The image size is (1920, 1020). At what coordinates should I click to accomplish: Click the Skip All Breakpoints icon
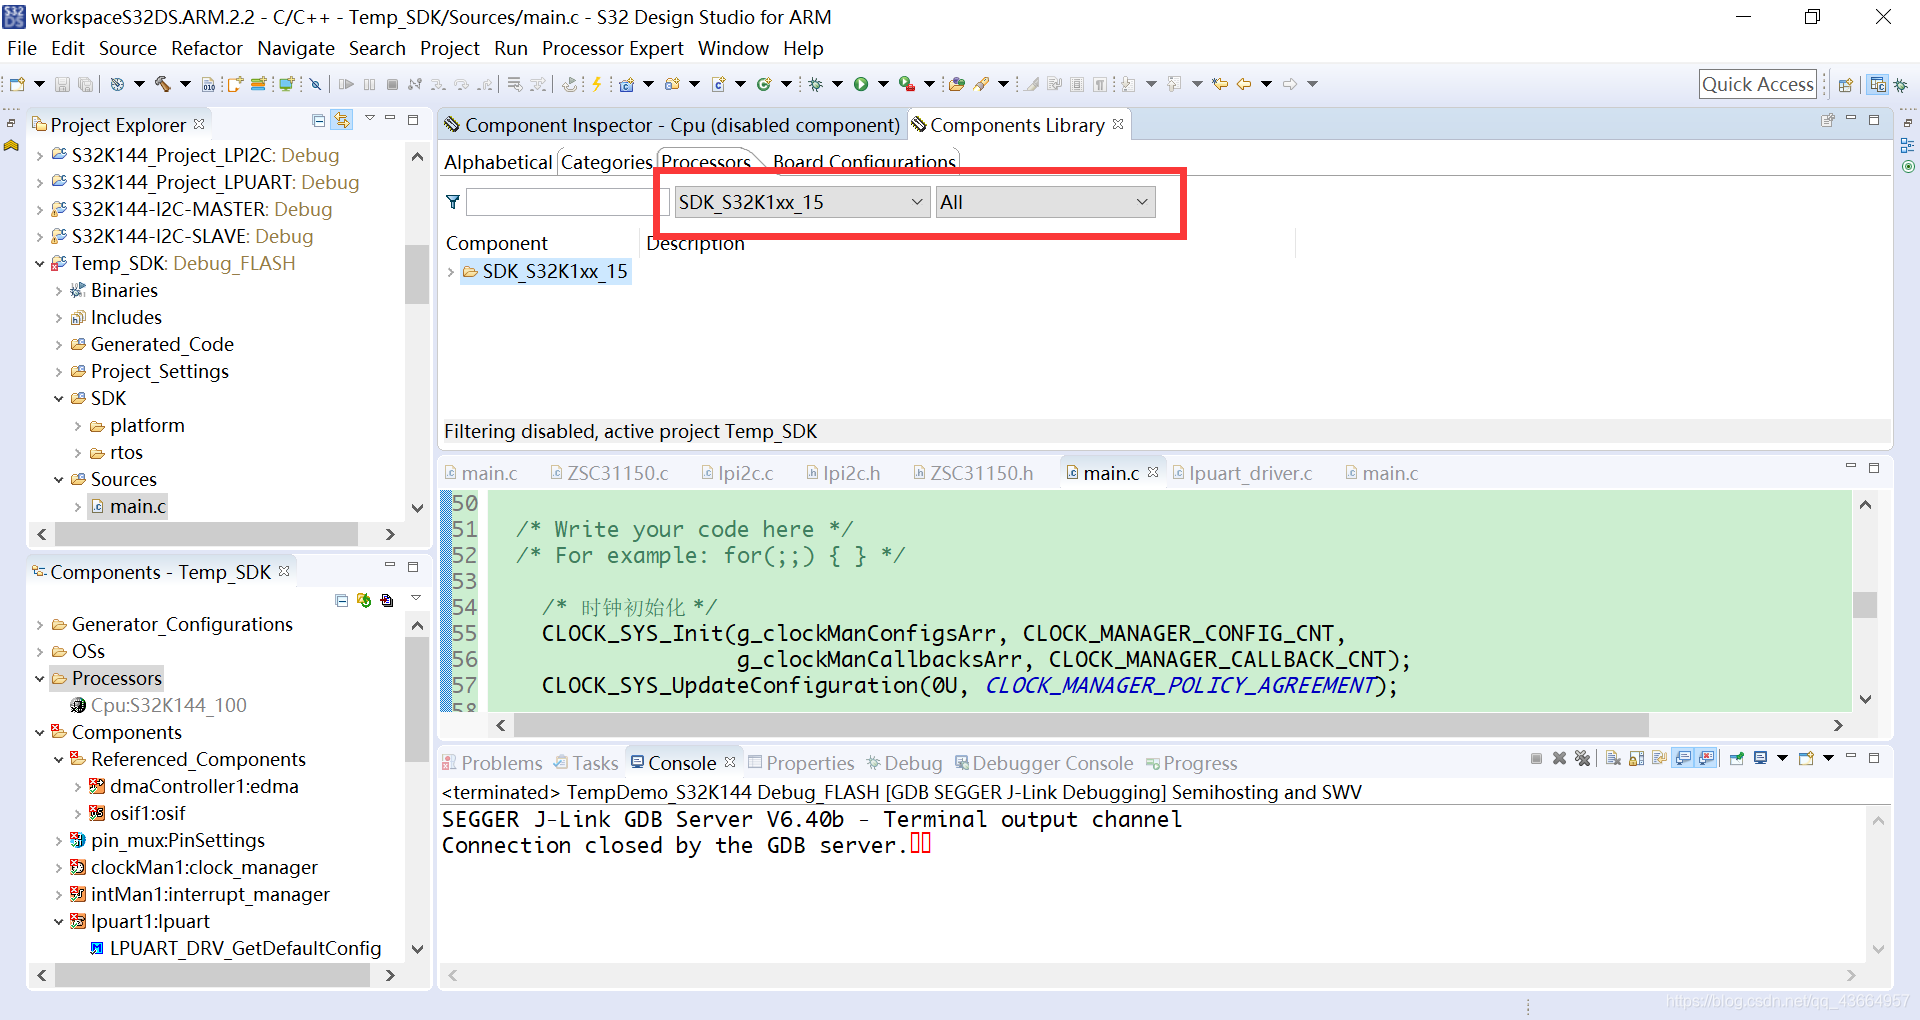(315, 84)
